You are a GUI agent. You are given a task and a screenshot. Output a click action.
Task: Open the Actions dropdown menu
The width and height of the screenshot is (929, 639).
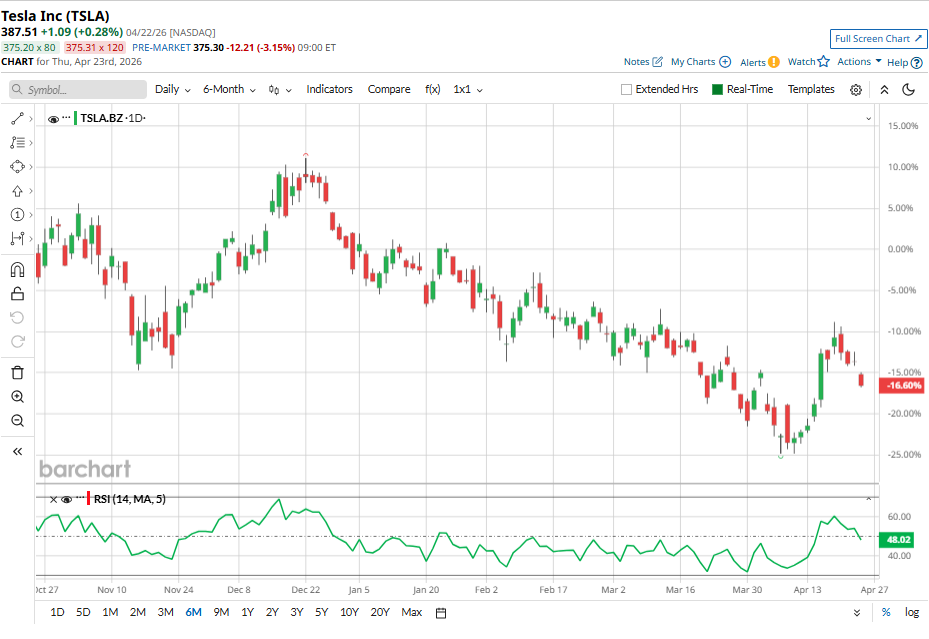(x=859, y=62)
